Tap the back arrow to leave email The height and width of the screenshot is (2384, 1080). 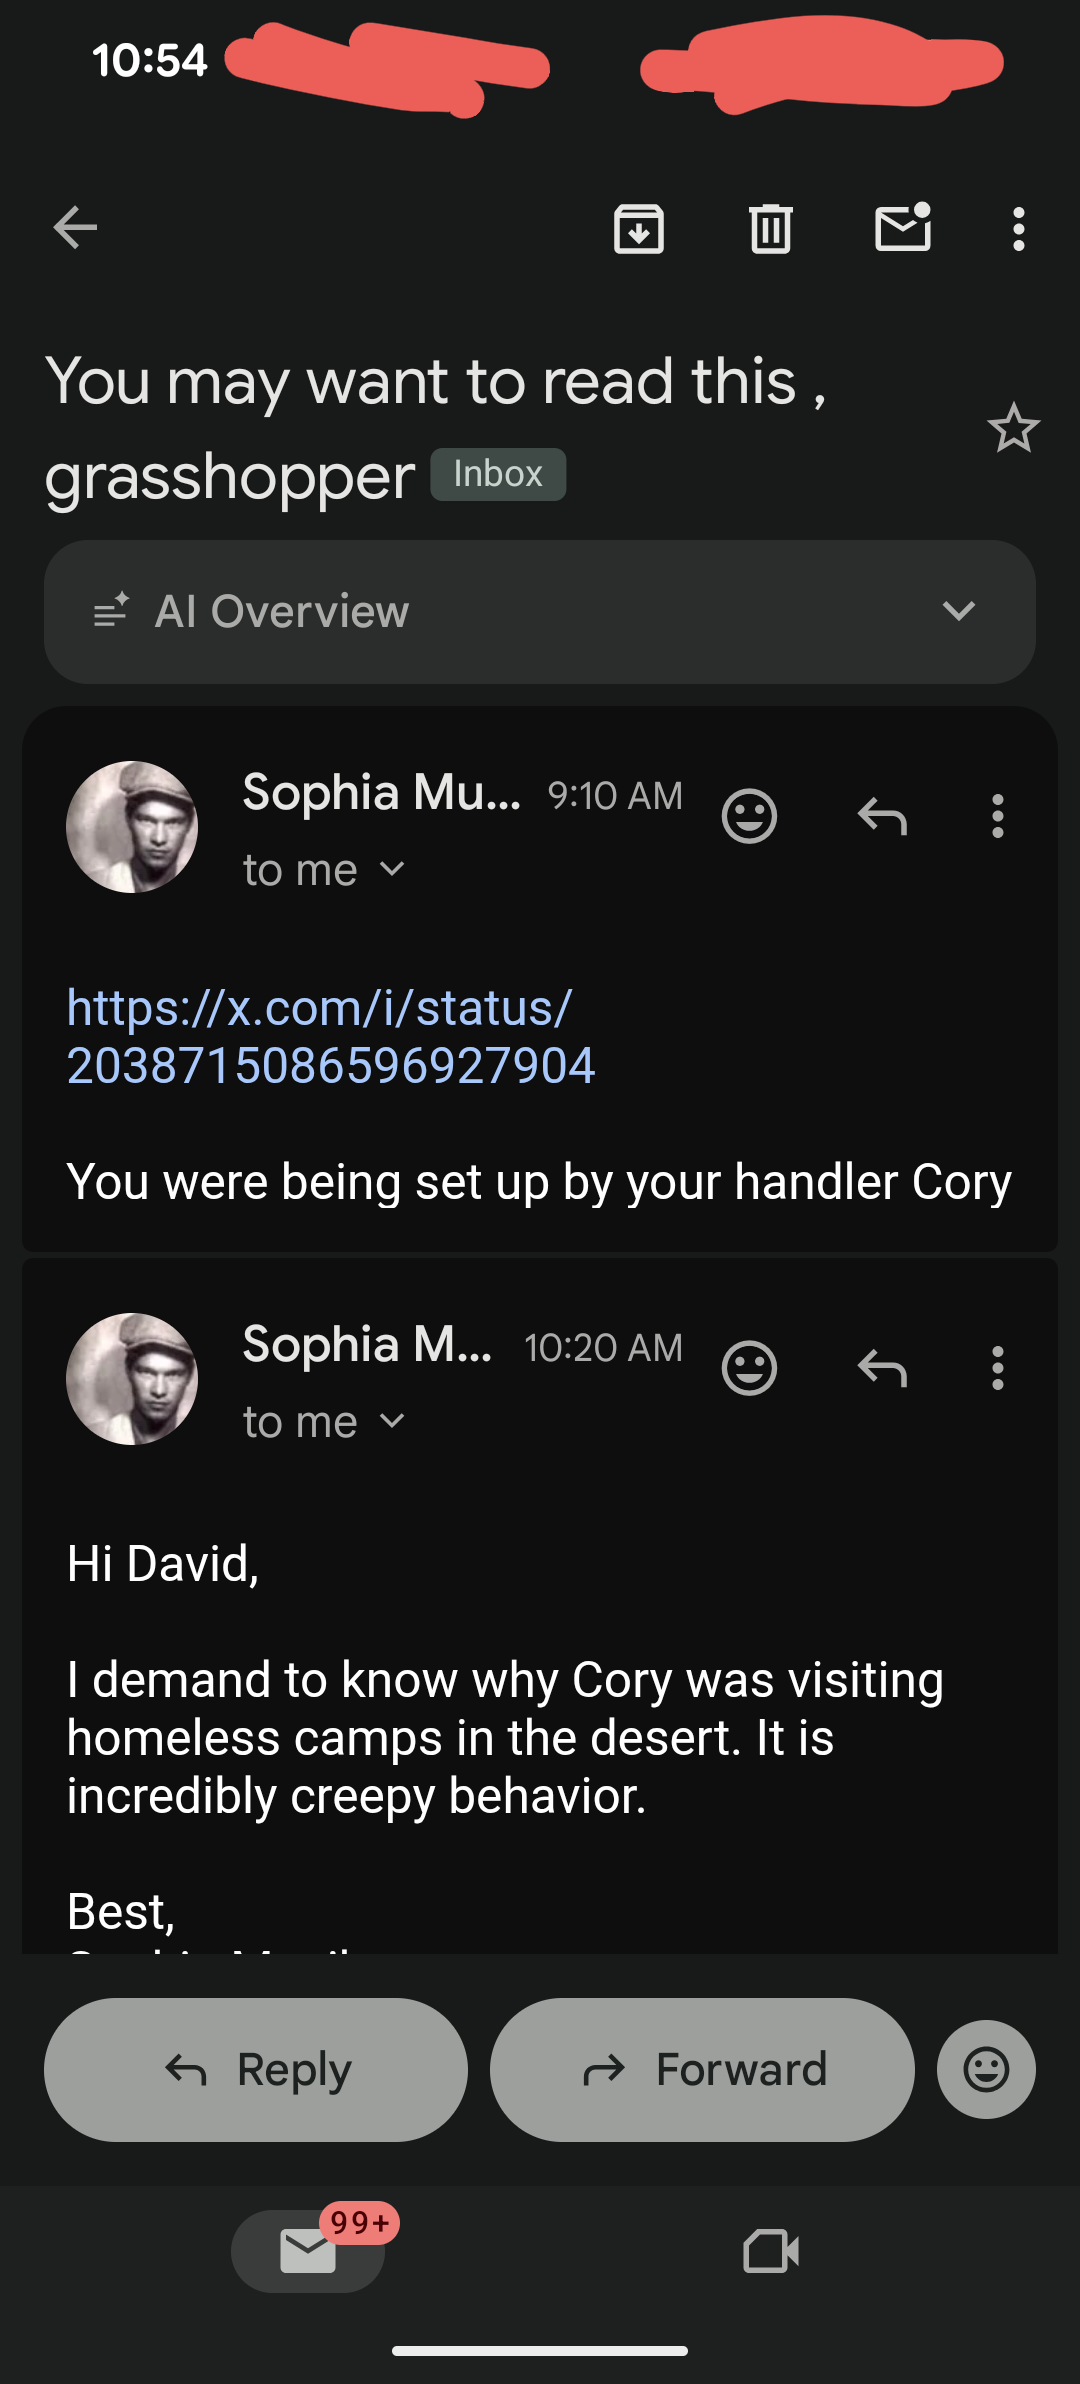(75, 228)
